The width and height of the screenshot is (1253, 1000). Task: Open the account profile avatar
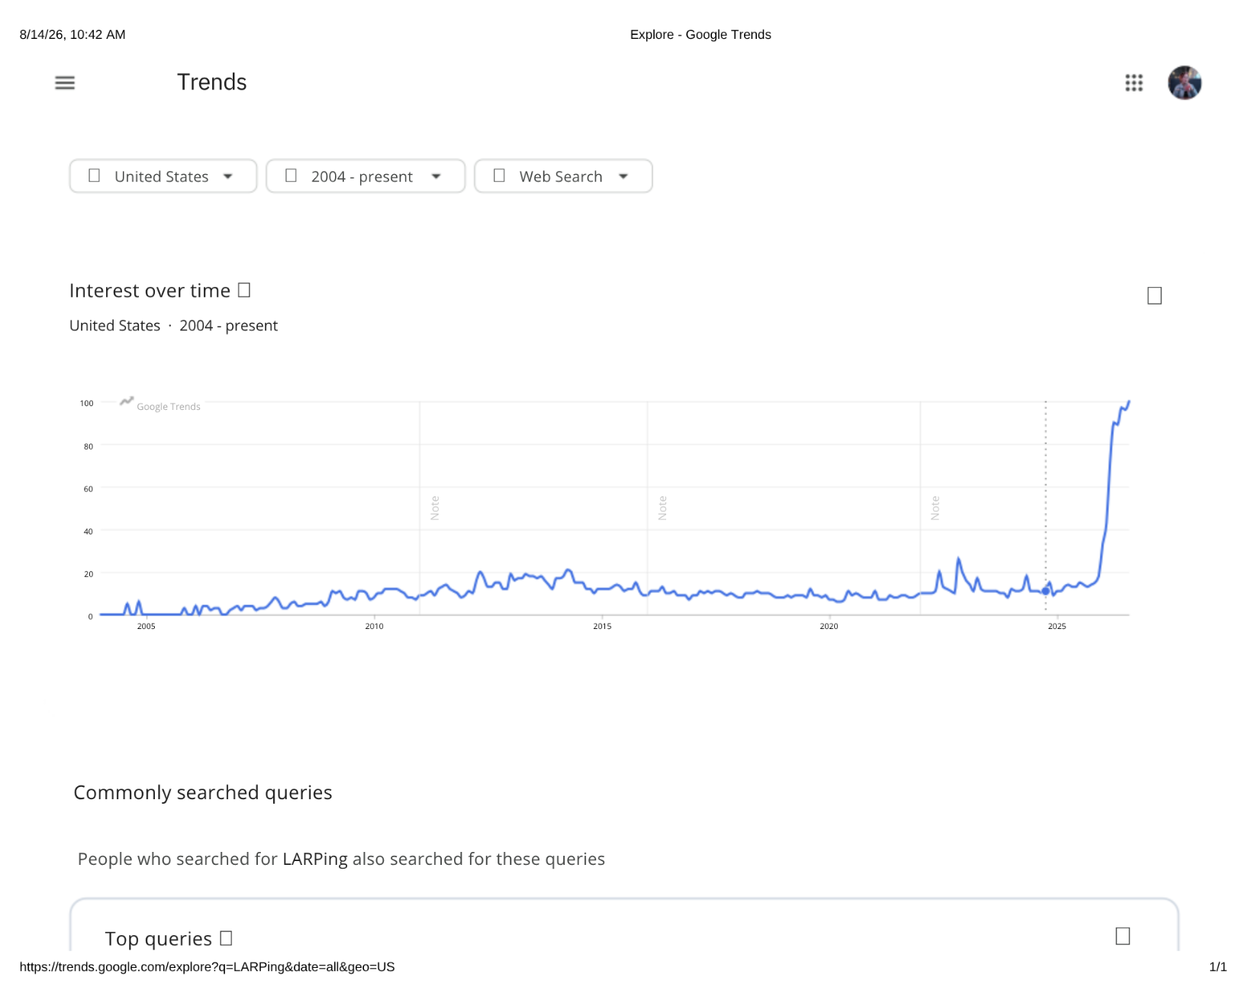pyautogui.click(x=1184, y=83)
